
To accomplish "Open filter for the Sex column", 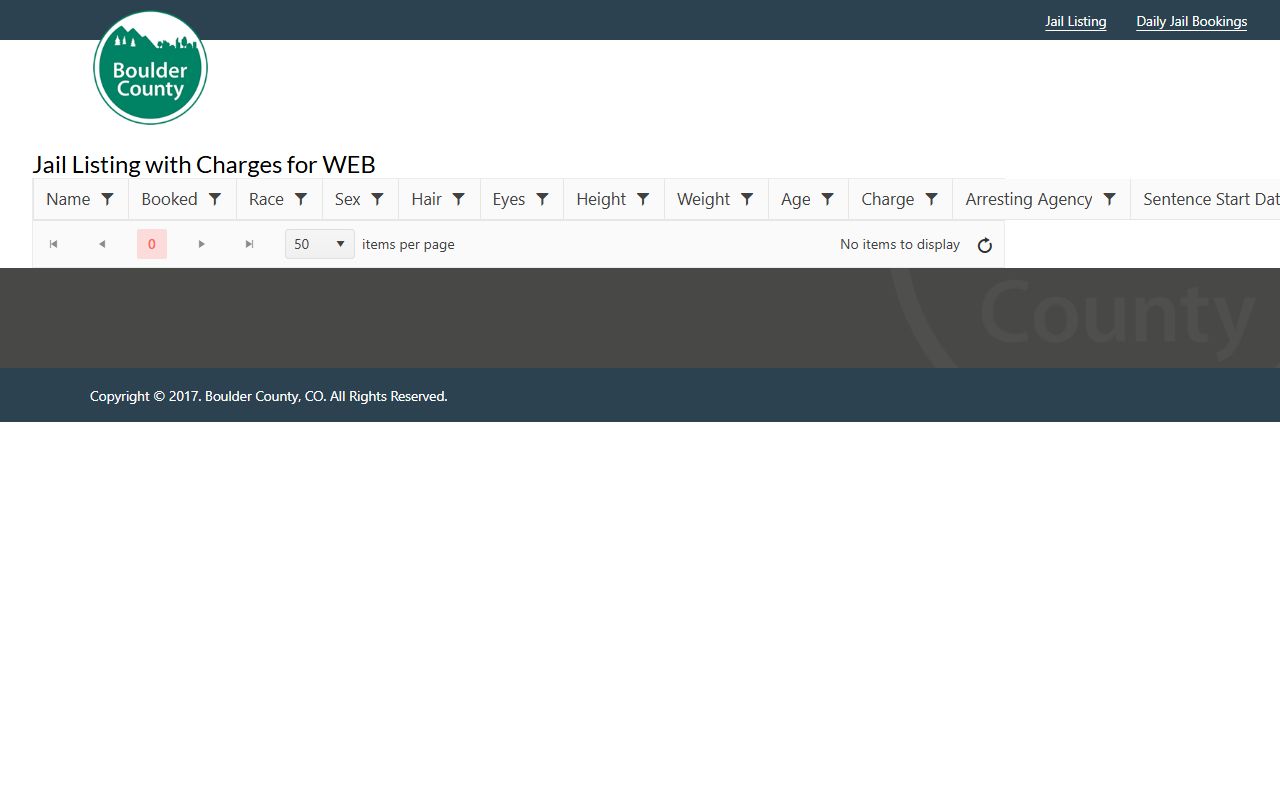I will (x=378, y=199).
